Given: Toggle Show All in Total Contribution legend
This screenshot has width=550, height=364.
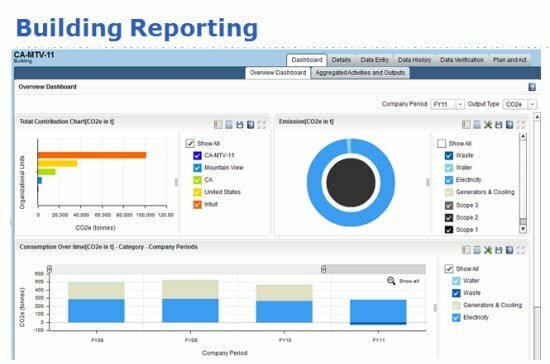Looking at the screenshot, I should [190, 143].
